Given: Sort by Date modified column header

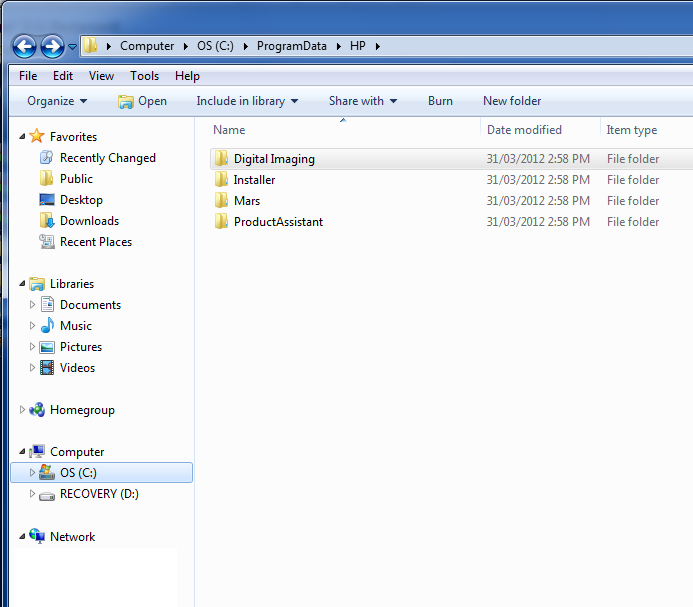Looking at the screenshot, I should pyautogui.click(x=524, y=130).
